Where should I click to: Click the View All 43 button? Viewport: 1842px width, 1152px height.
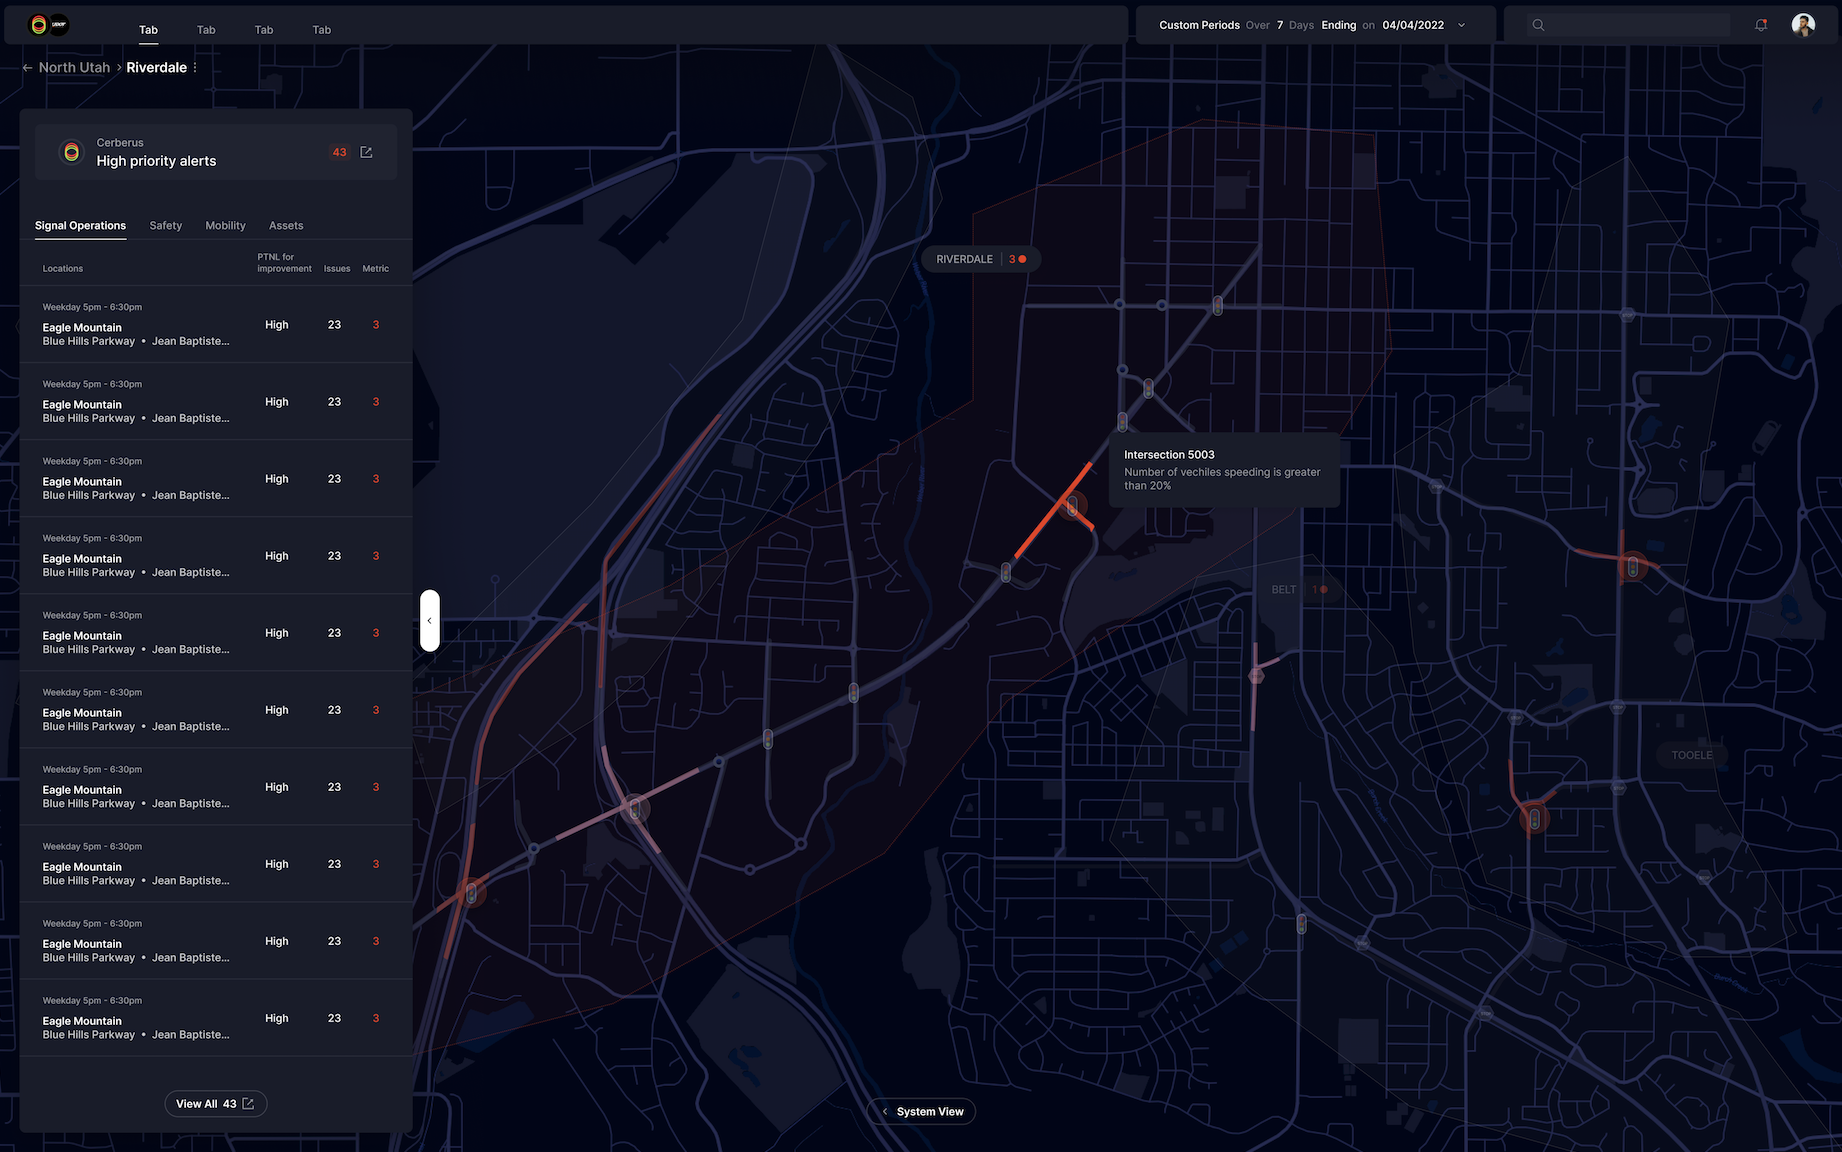[x=215, y=1104]
